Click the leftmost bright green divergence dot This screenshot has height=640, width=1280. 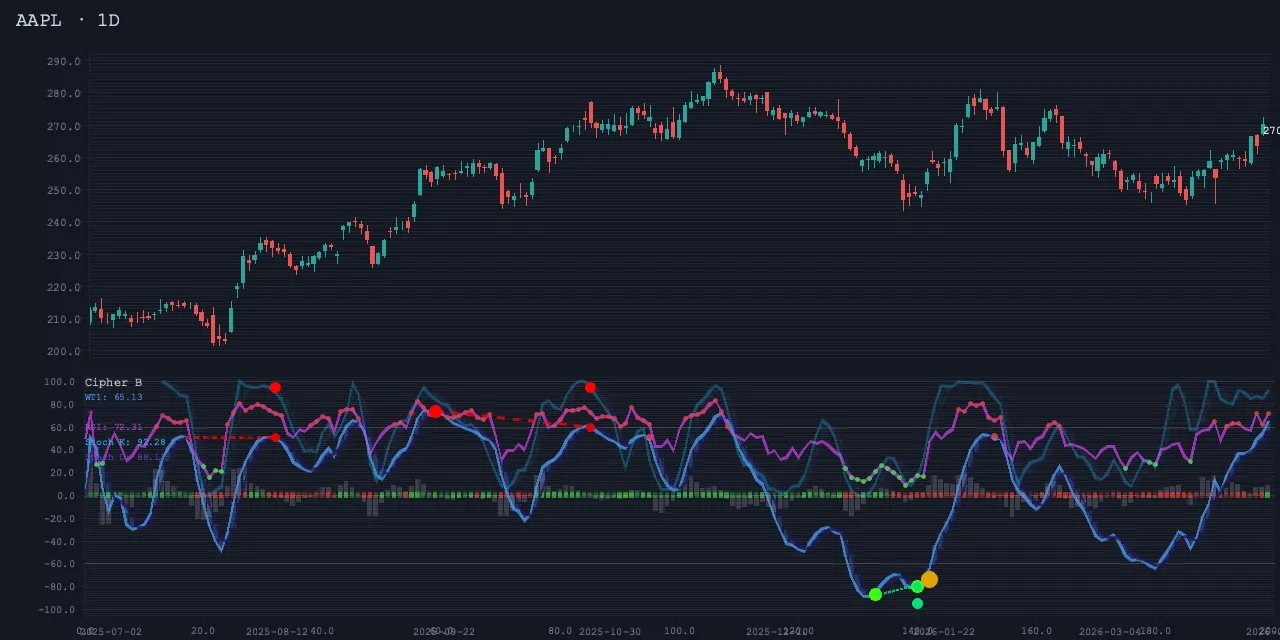point(875,594)
